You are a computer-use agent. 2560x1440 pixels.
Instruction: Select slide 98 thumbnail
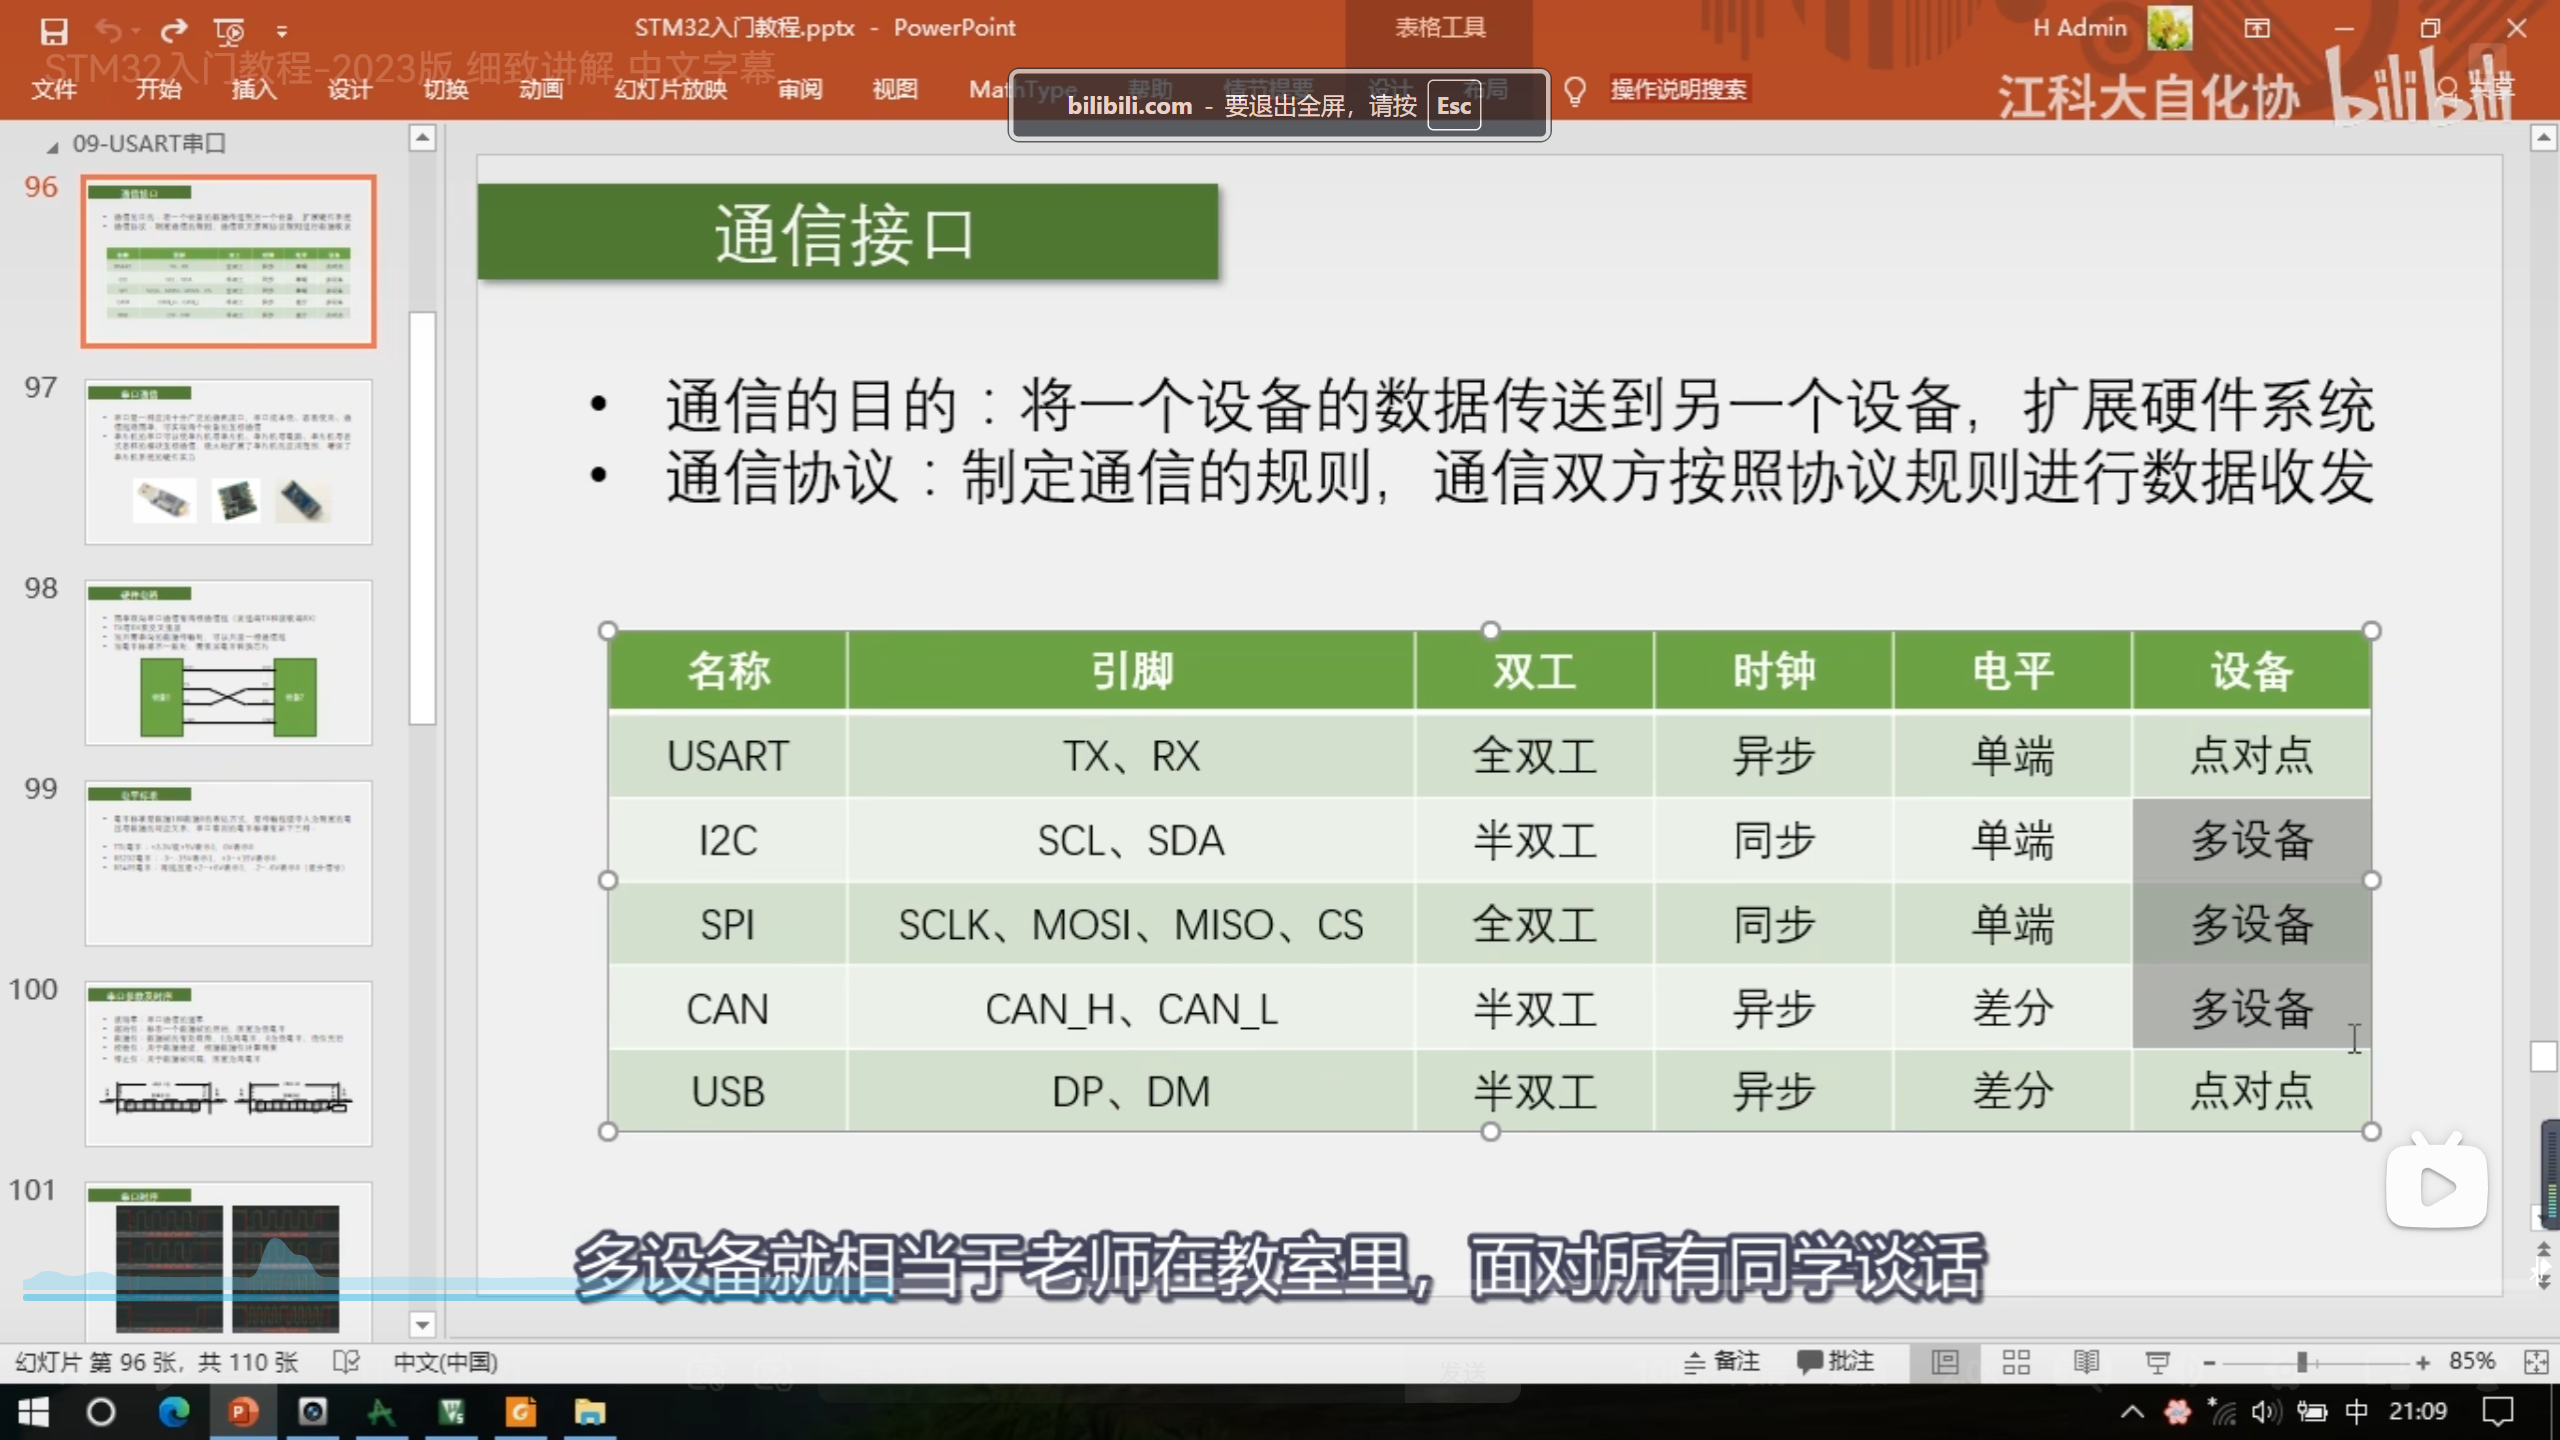tap(228, 662)
